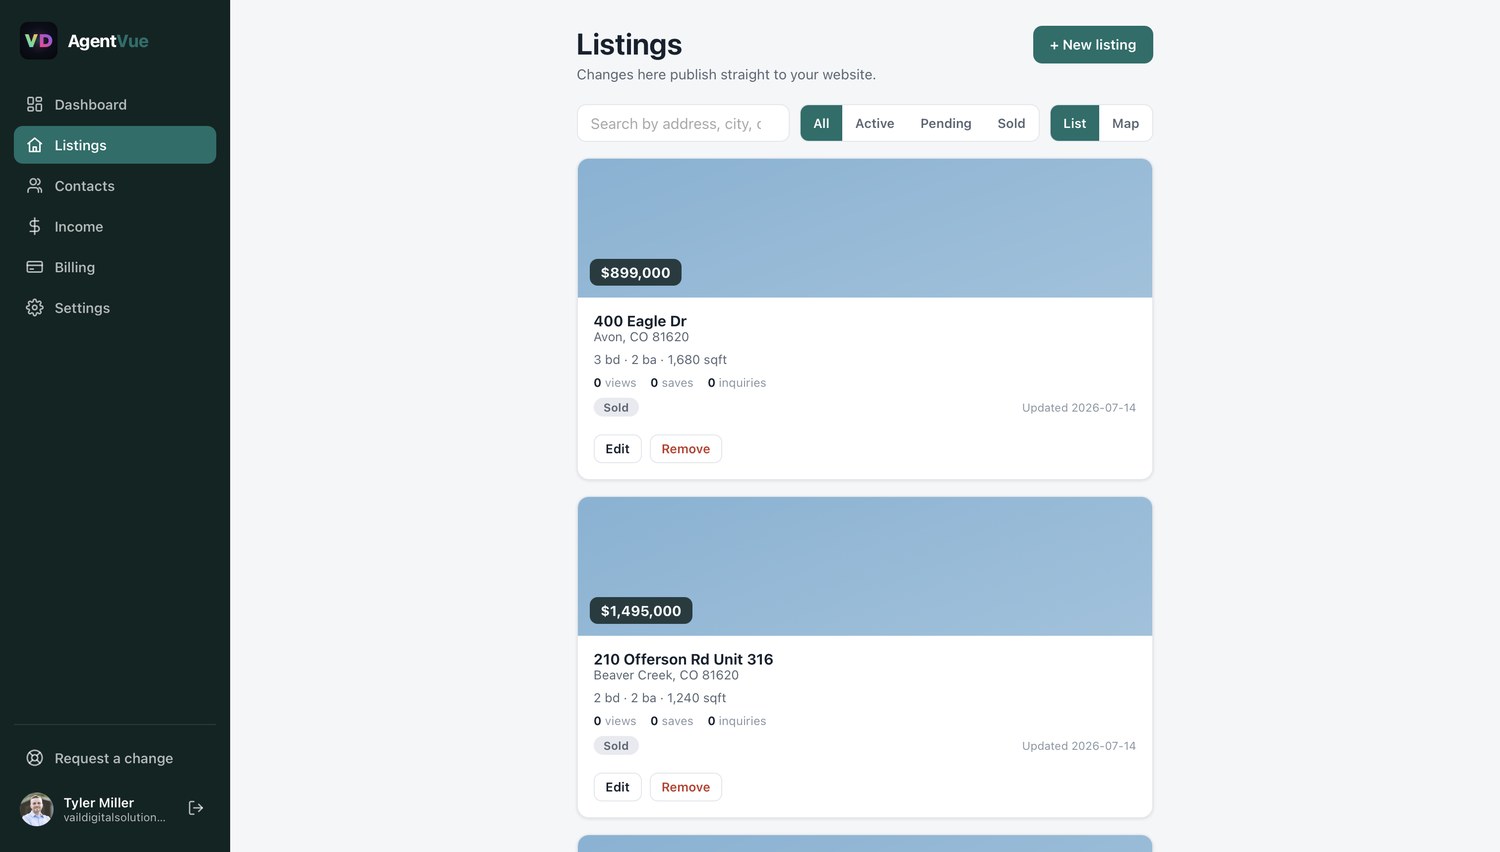Screen dimensions: 1500x852
Task: Switch to List view
Action: click(1075, 123)
